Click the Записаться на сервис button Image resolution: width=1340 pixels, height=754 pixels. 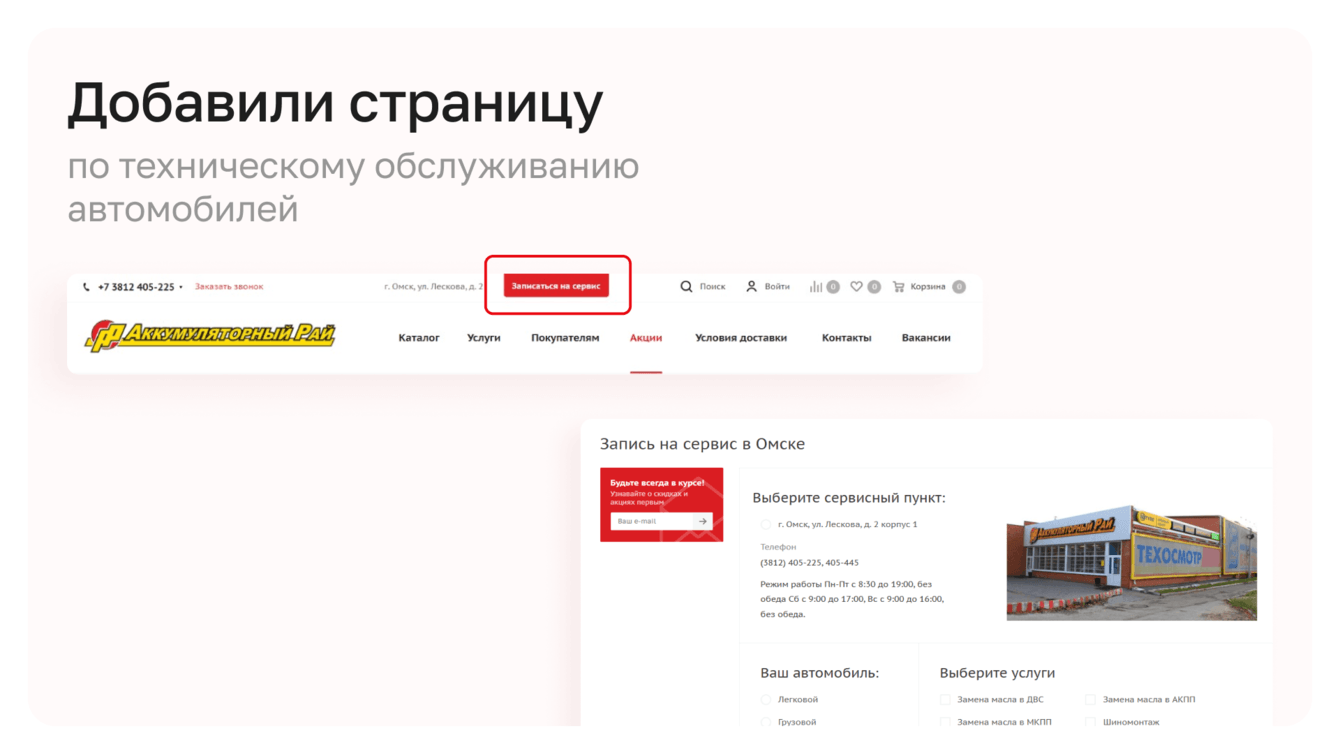click(x=556, y=286)
